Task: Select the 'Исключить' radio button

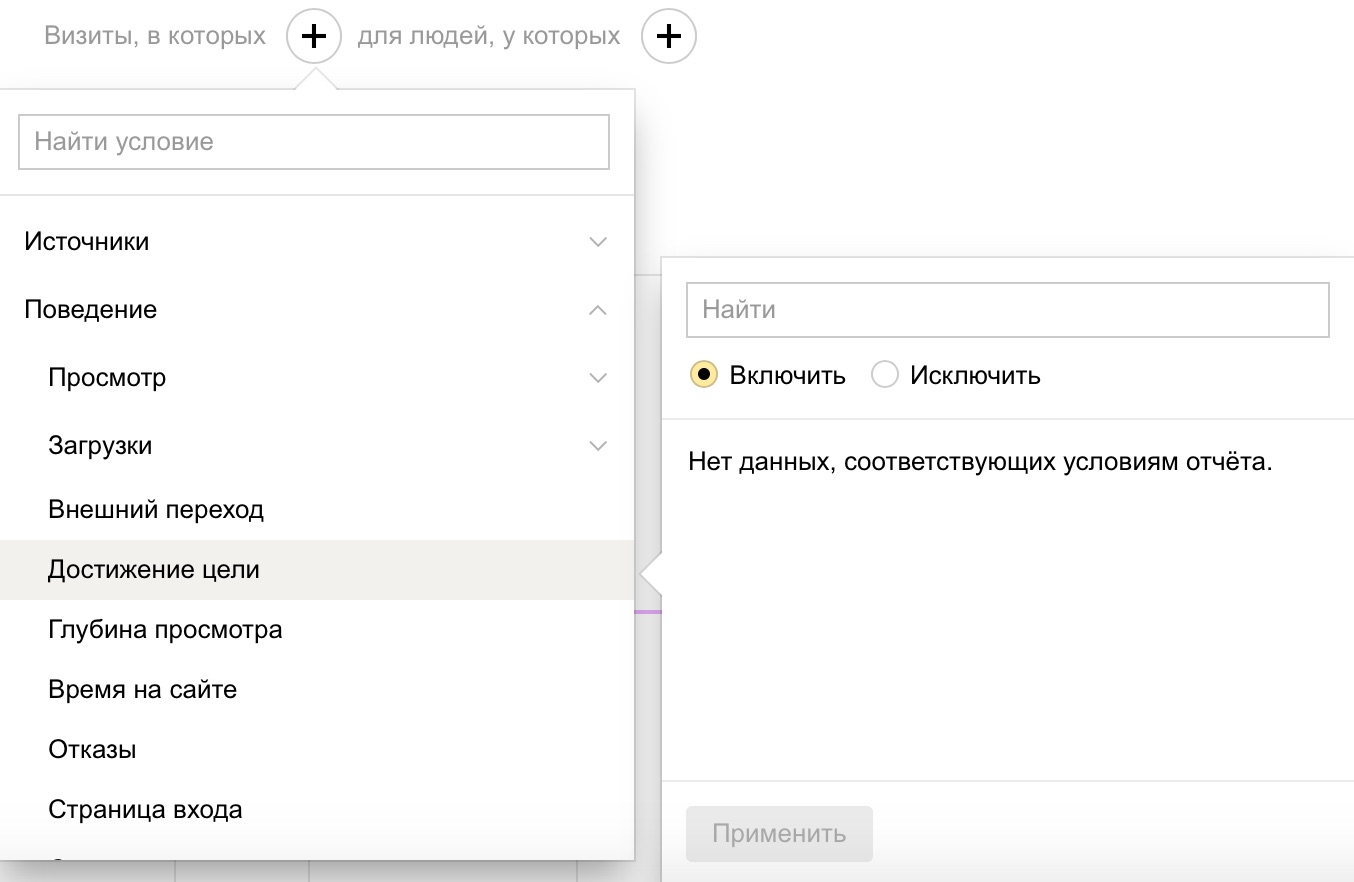Action: [884, 374]
